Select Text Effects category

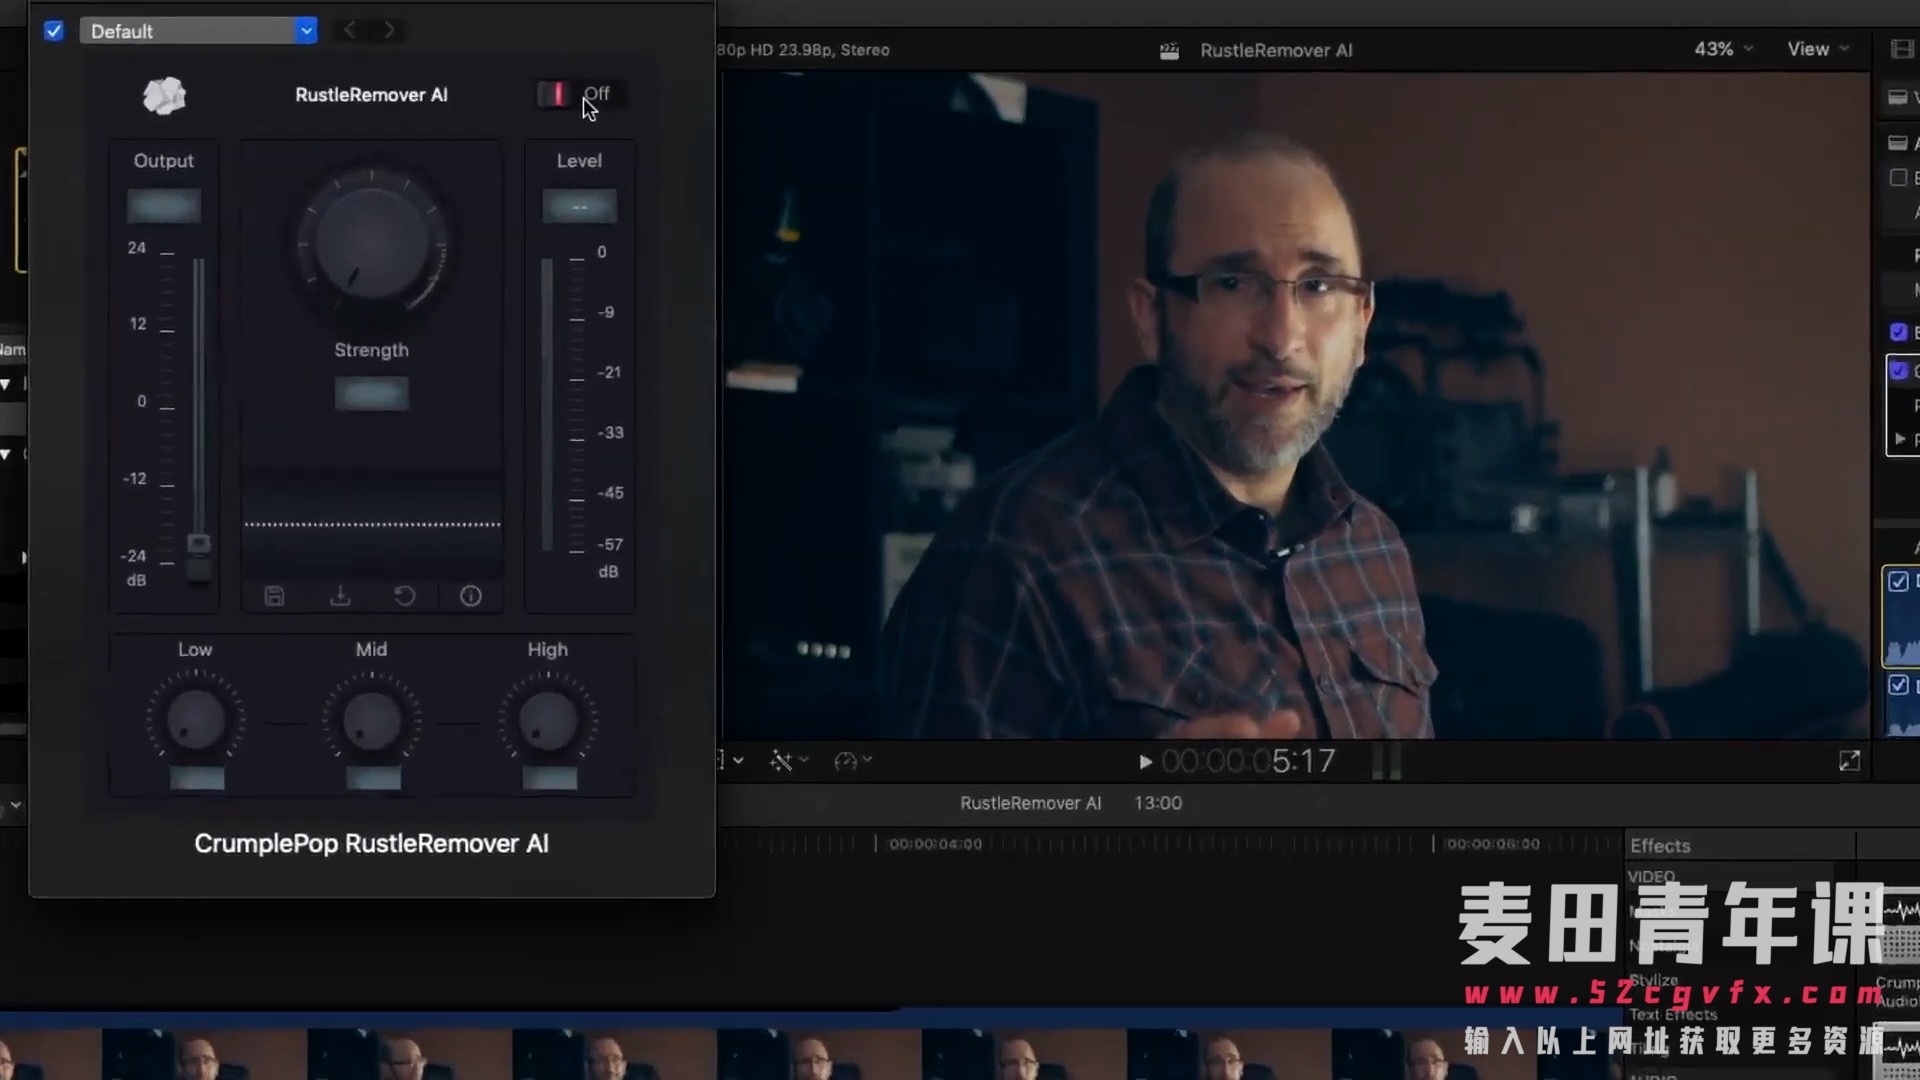1673,1014
